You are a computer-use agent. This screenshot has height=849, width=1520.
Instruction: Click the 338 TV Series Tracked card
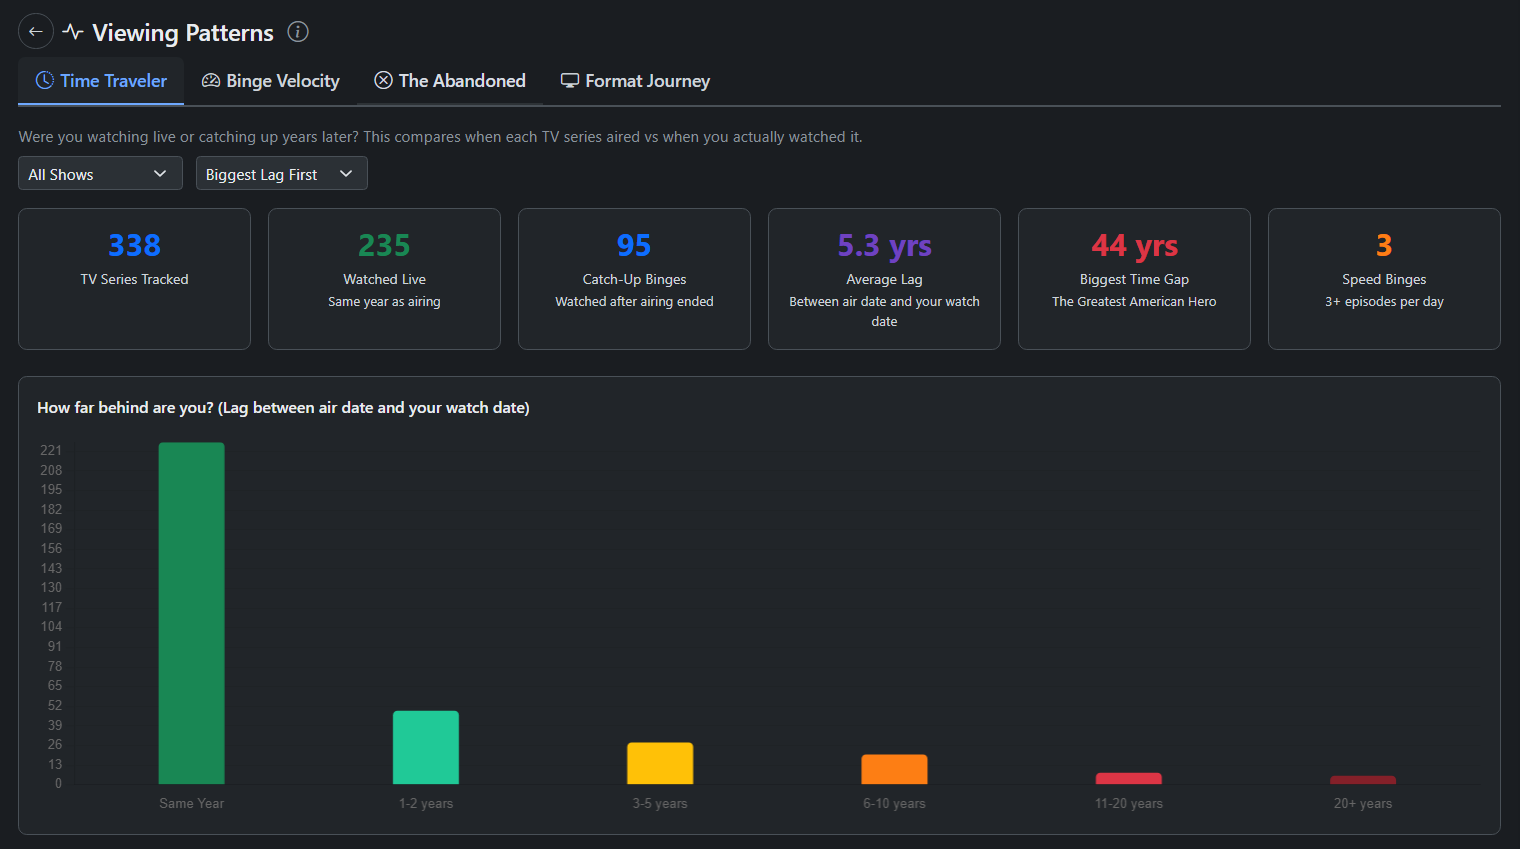coord(134,279)
